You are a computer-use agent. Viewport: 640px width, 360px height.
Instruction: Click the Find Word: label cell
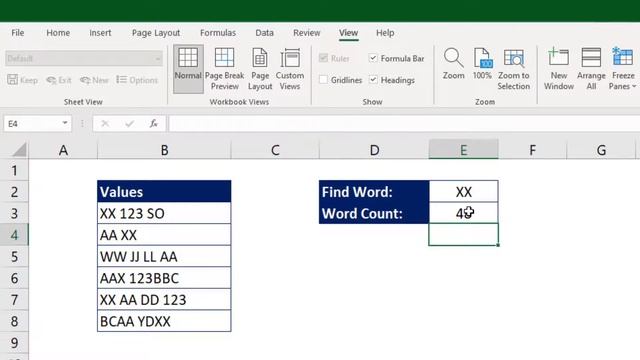coord(374,191)
